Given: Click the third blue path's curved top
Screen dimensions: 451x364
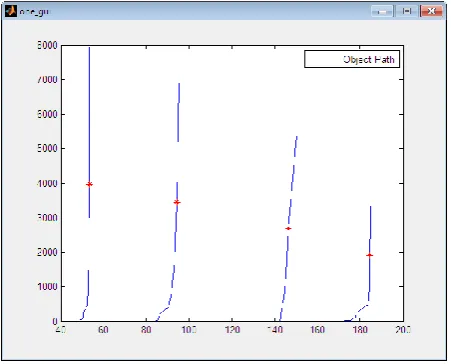Looking at the screenshot, I should coord(295,147).
